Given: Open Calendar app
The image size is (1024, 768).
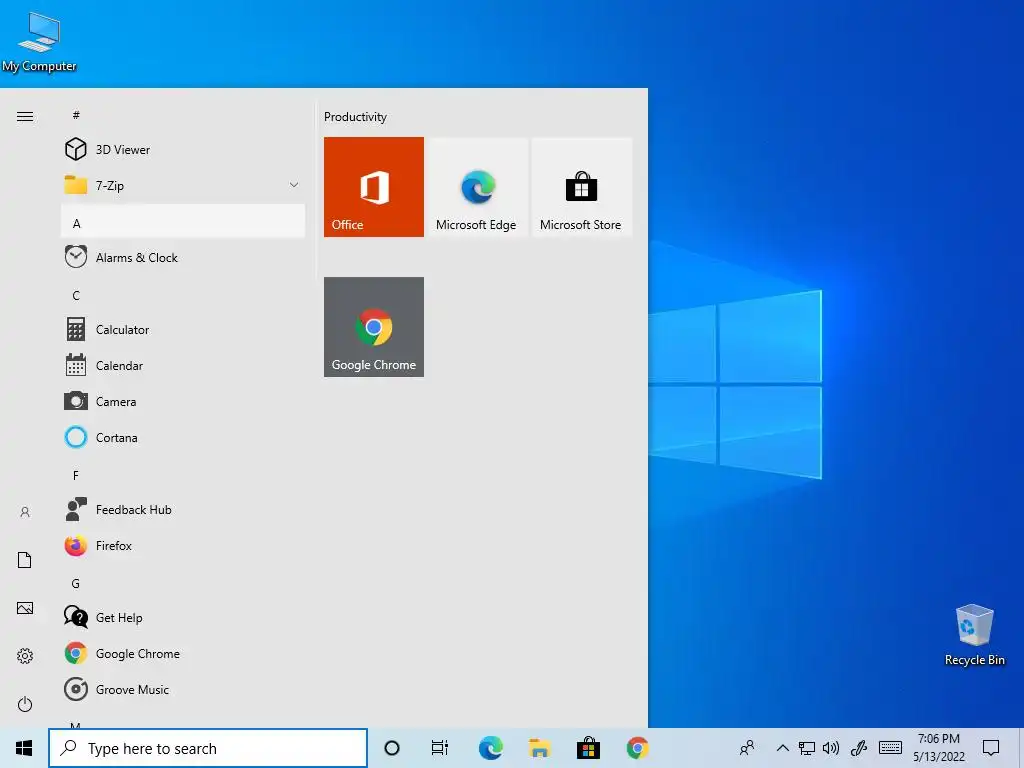Looking at the screenshot, I should coord(183,365).
